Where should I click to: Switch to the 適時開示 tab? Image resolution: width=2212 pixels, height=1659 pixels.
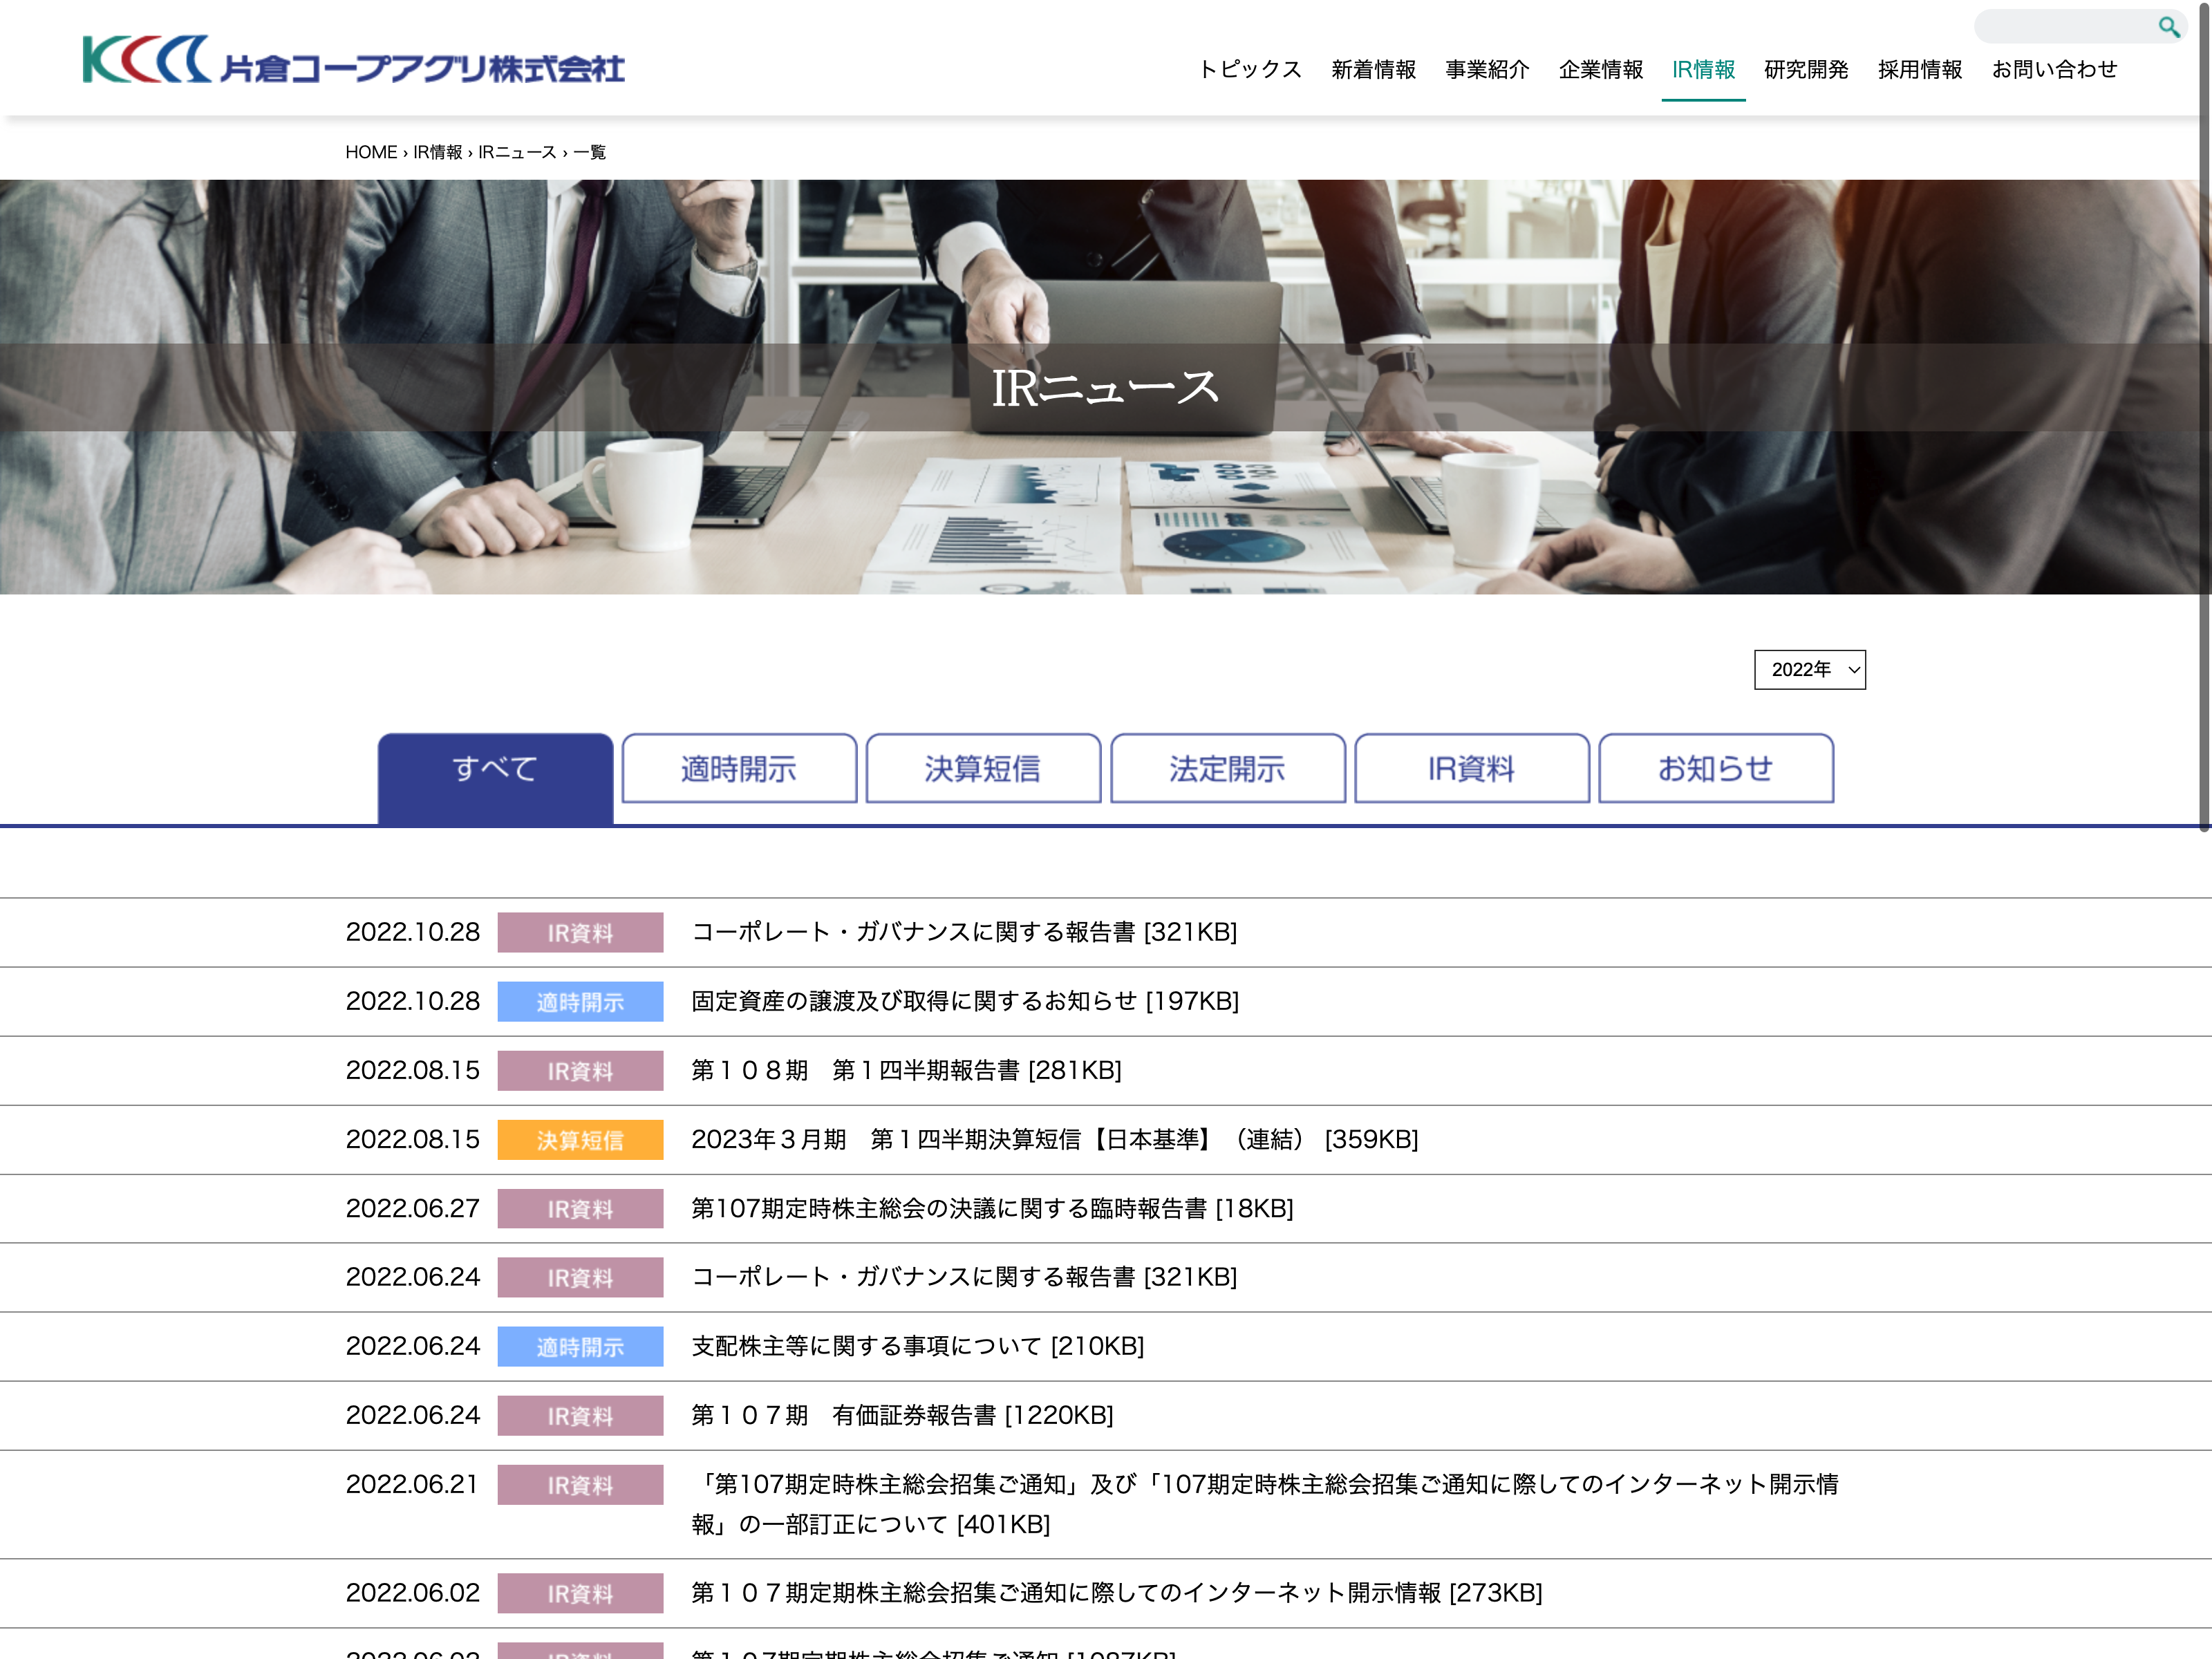(x=739, y=769)
